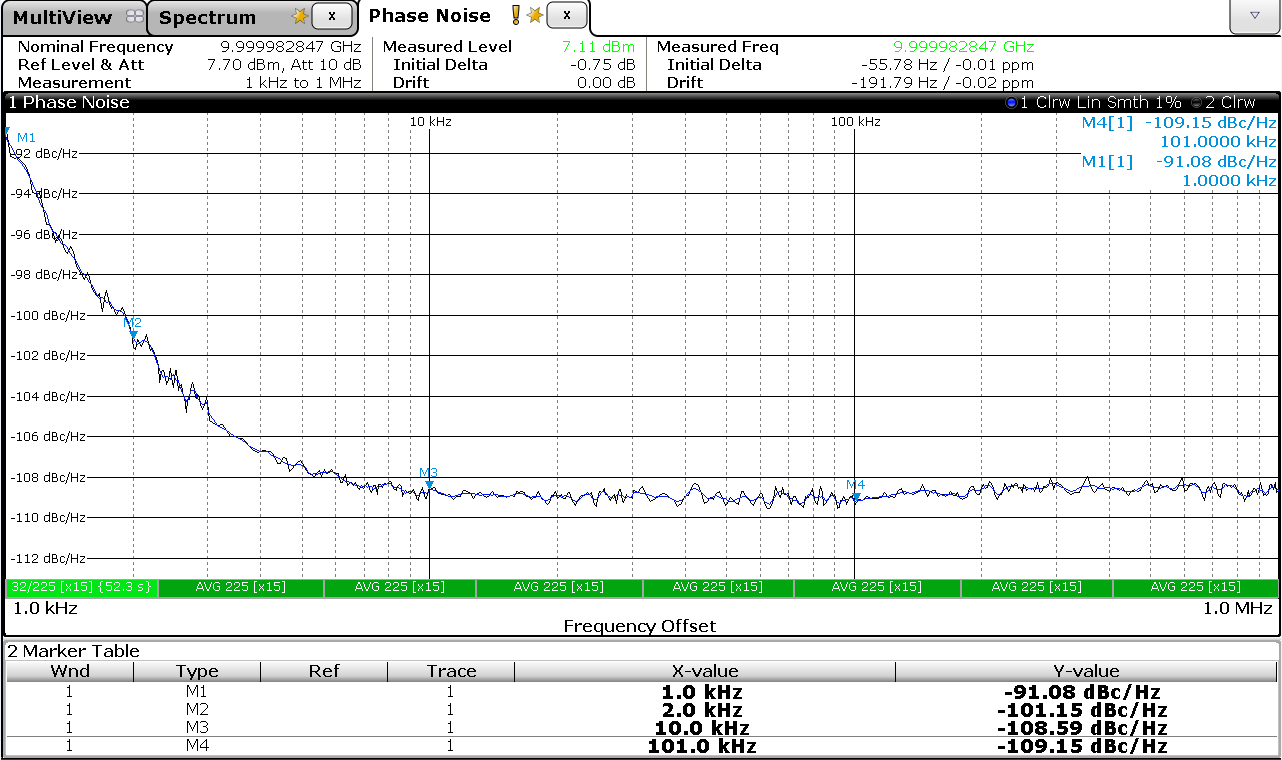Screen dimensions: 1282x760
Task: Select the M3 row in Marker Table
Action: click(x=640, y=728)
